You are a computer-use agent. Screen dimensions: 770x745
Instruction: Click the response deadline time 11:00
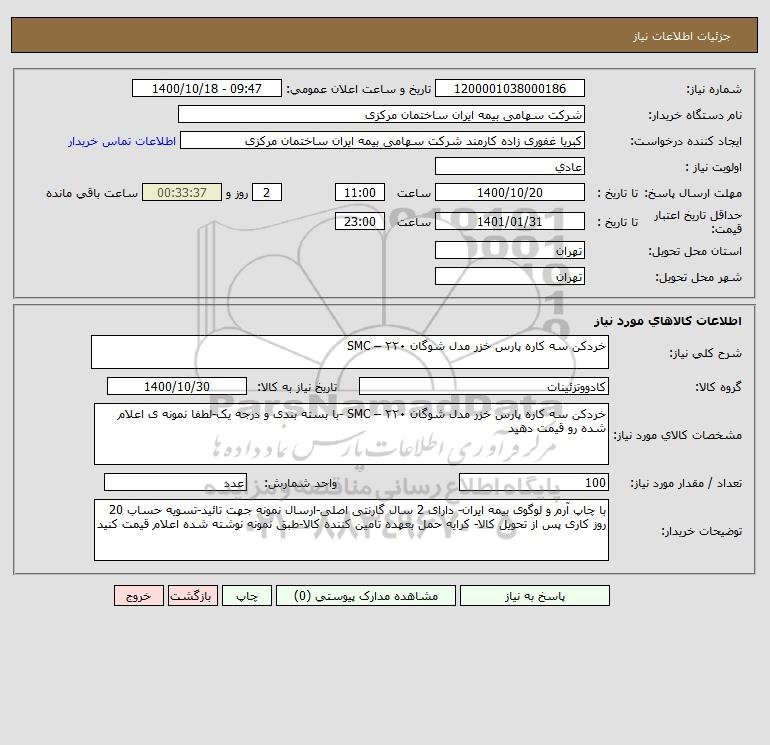click(360, 193)
